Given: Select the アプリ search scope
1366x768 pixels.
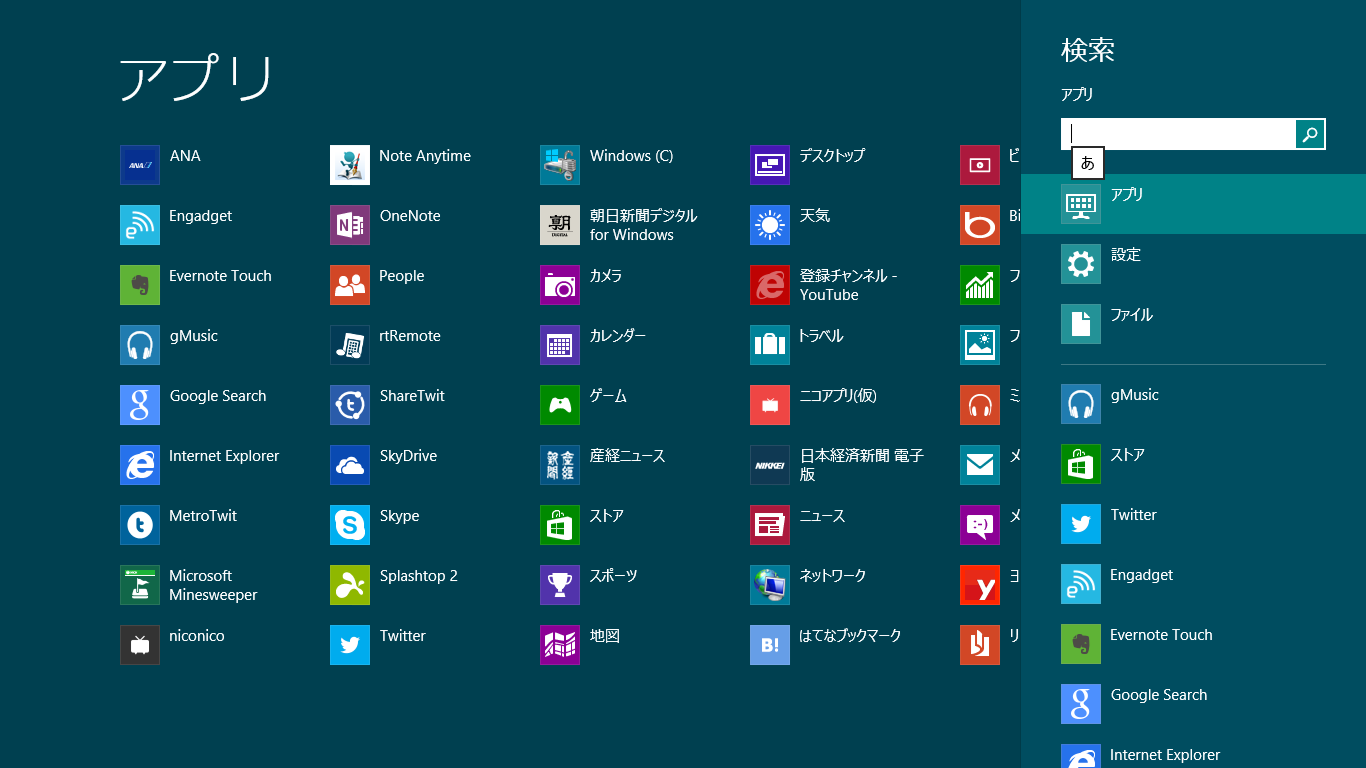Looking at the screenshot, I should tap(1193, 204).
